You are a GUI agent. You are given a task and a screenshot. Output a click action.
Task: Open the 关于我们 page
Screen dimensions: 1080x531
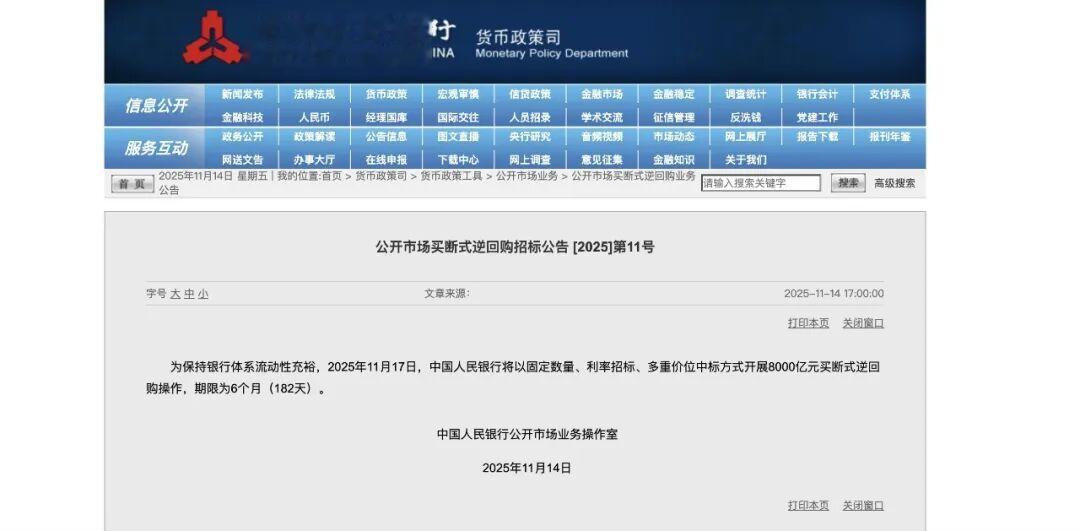pos(745,159)
